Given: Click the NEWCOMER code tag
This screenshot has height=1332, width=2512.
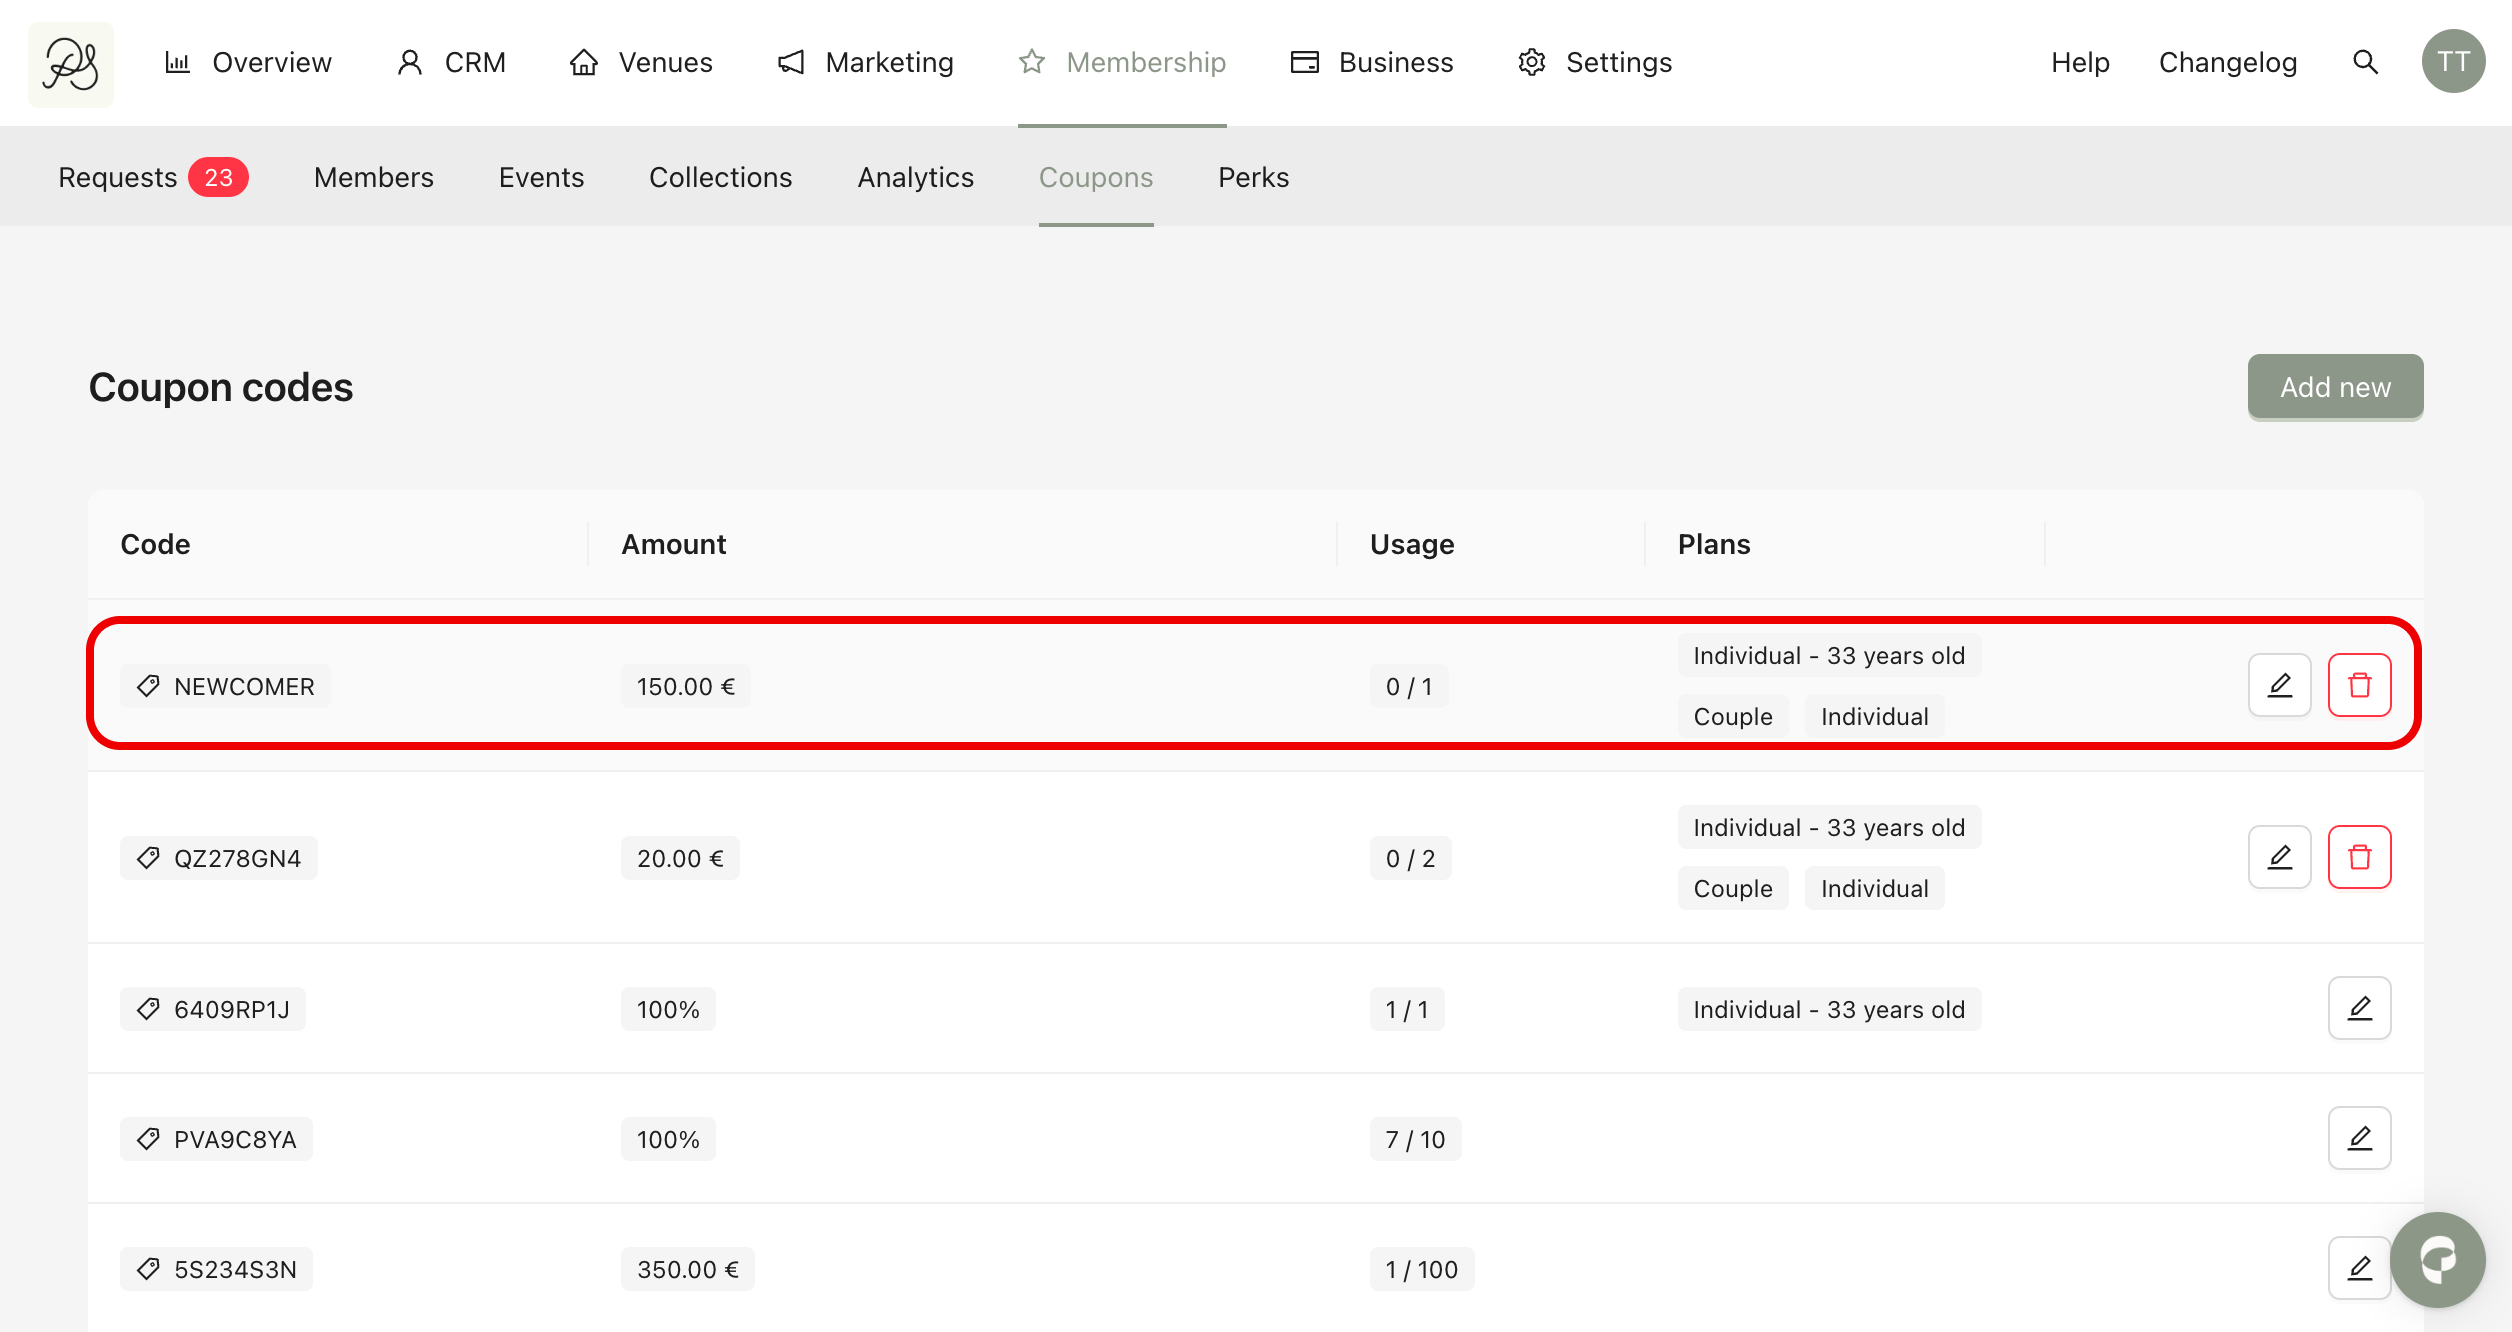Looking at the screenshot, I should click(x=226, y=686).
